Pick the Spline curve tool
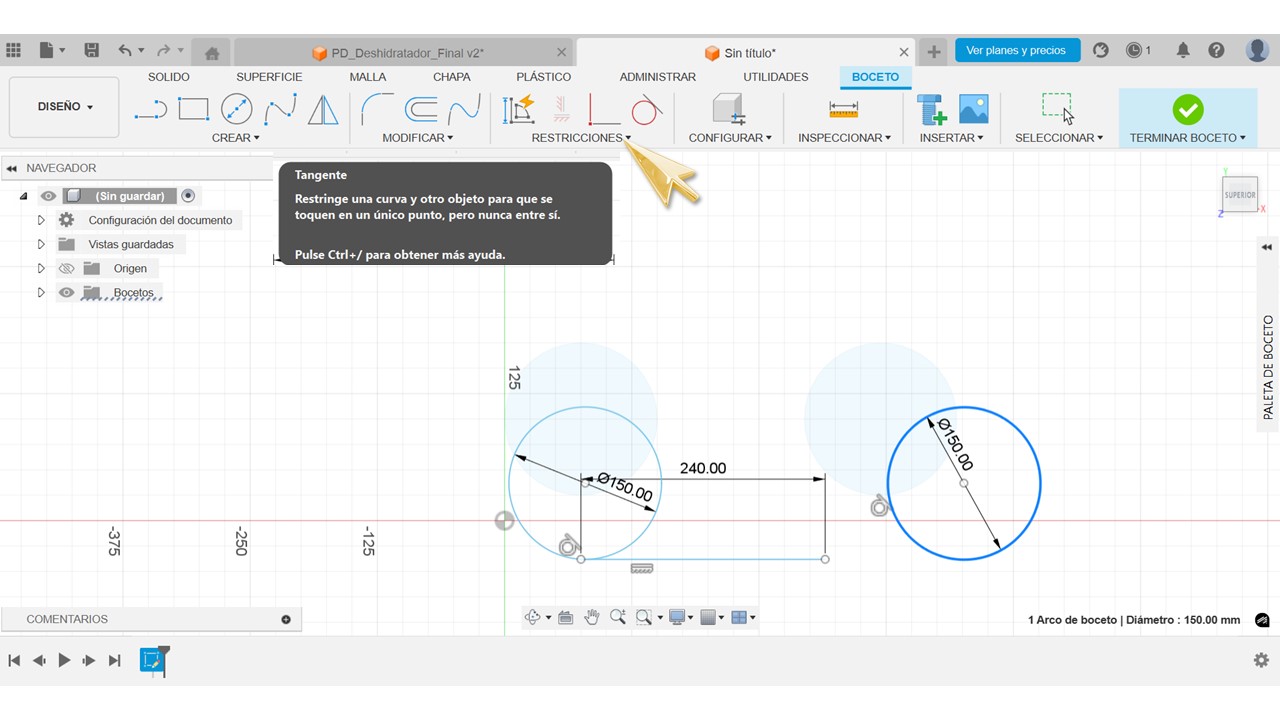1280x720 pixels. click(x=280, y=109)
